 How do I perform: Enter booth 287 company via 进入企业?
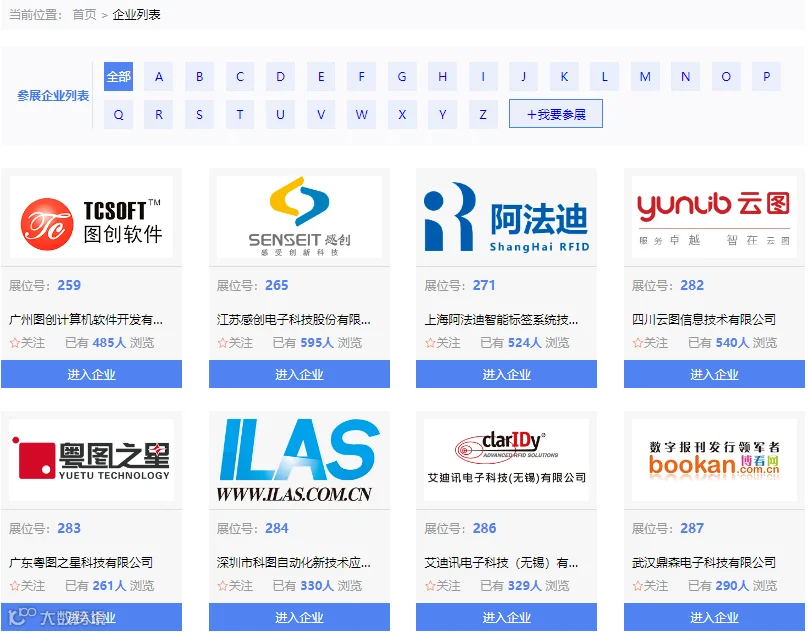point(714,617)
